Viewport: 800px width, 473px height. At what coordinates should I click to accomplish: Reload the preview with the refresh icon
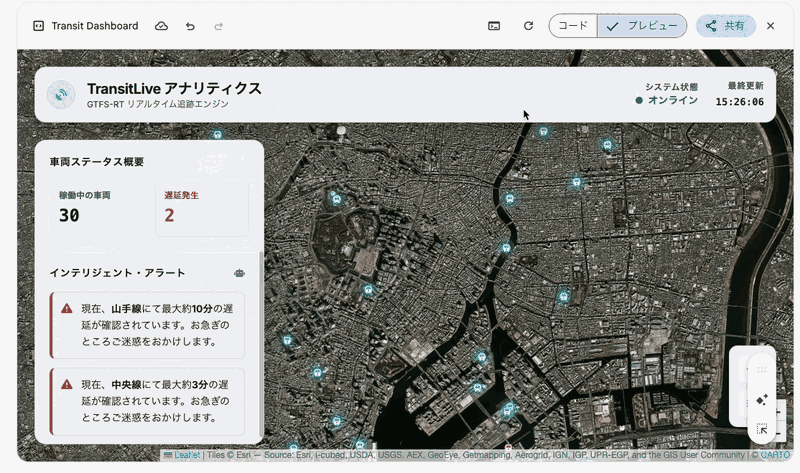click(x=529, y=26)
